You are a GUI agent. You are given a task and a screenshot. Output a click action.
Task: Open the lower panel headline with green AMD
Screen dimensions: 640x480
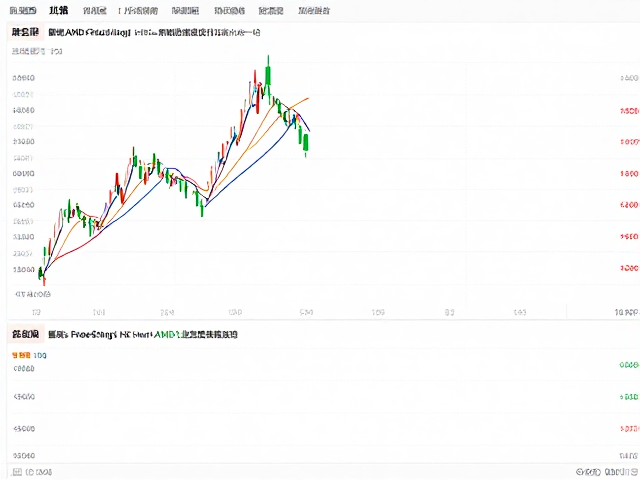[142, 335]
